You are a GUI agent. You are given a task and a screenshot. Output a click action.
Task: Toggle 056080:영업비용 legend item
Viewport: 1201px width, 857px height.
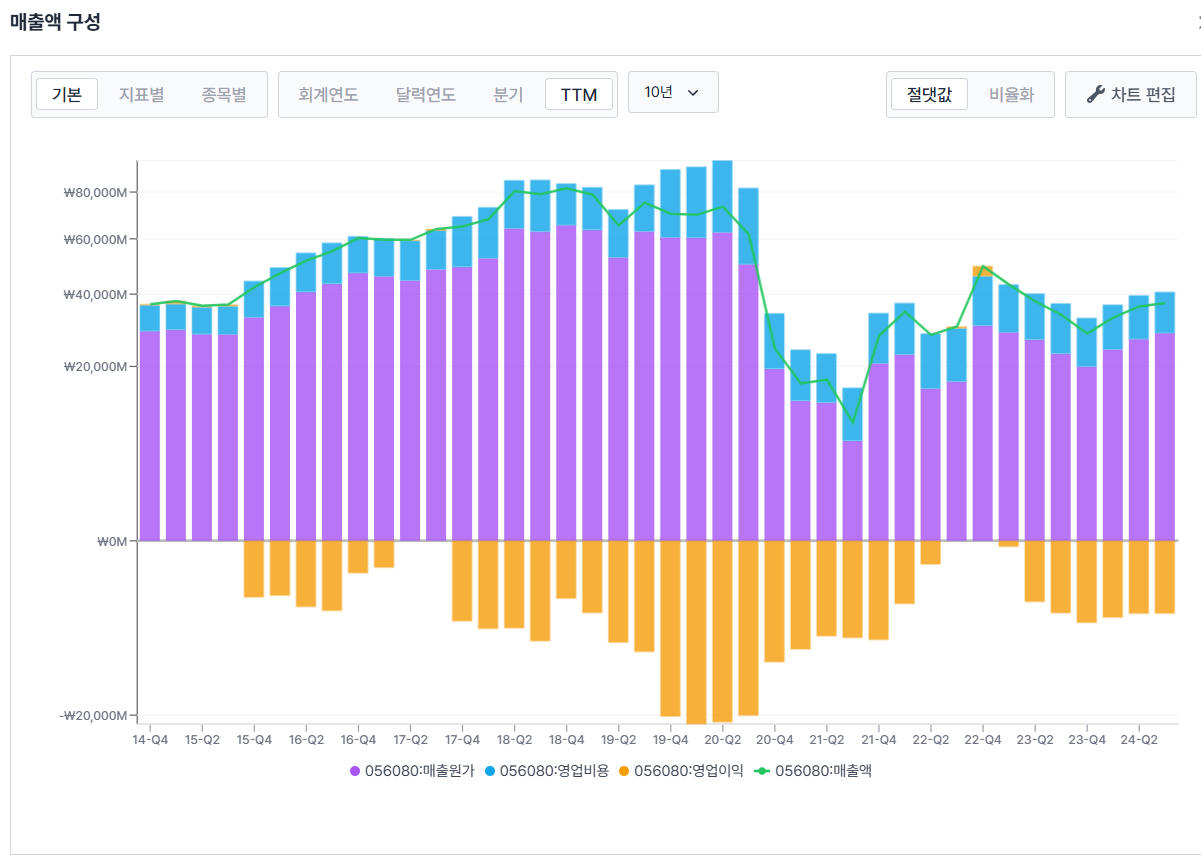tap(546, 770)
